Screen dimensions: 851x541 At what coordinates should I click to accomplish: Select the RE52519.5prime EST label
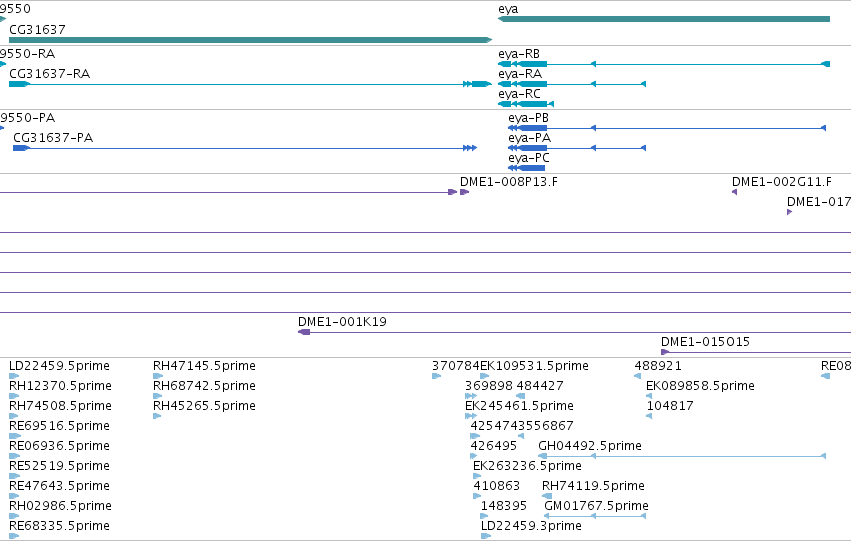[x=59, y=466]
